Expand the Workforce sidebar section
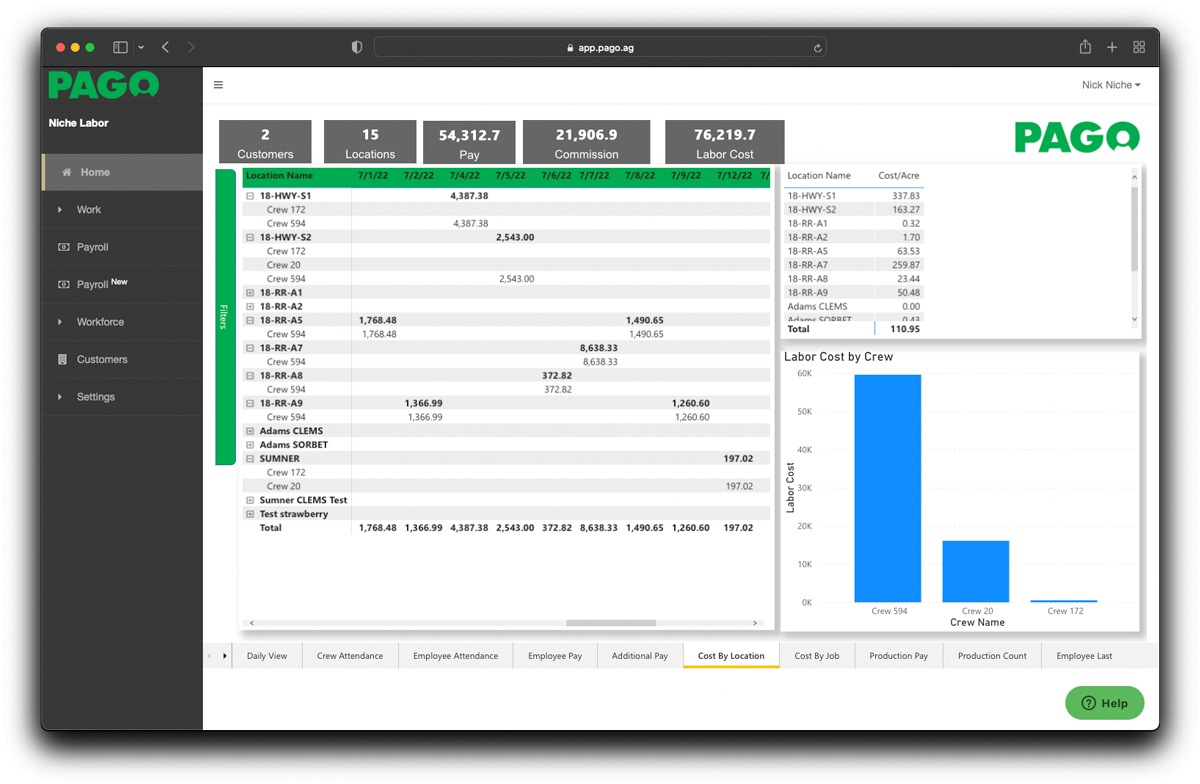Viewport: 1200px width, 784px height. pyautogui.click(x=100, y=322)
